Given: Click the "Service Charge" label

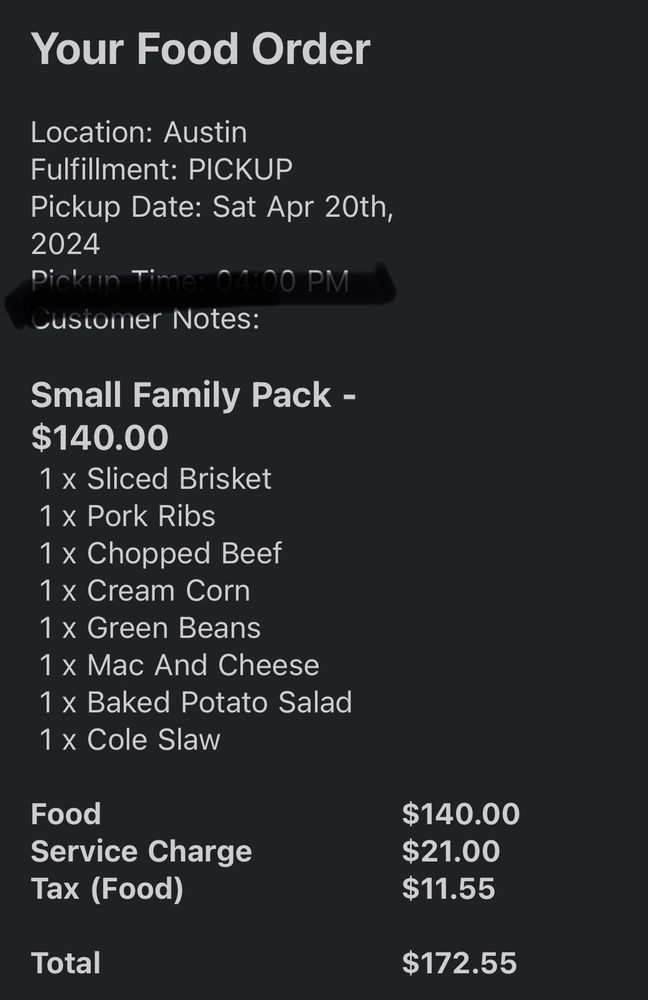Looking at the screenshot, I should [141, 852].
